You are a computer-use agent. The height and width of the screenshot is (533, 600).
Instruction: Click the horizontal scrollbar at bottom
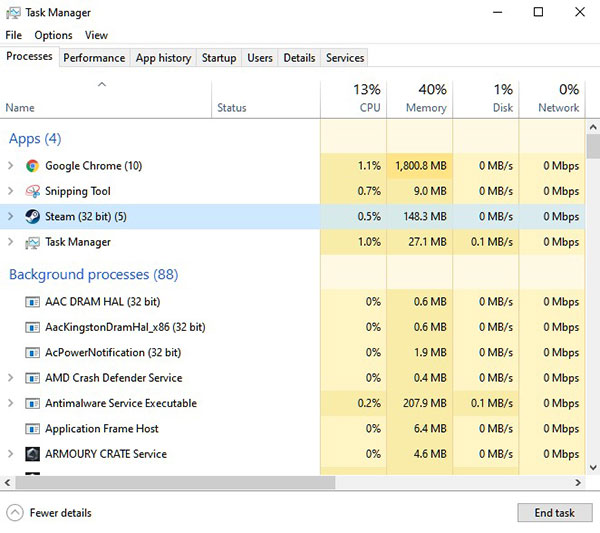click(170, 482)
